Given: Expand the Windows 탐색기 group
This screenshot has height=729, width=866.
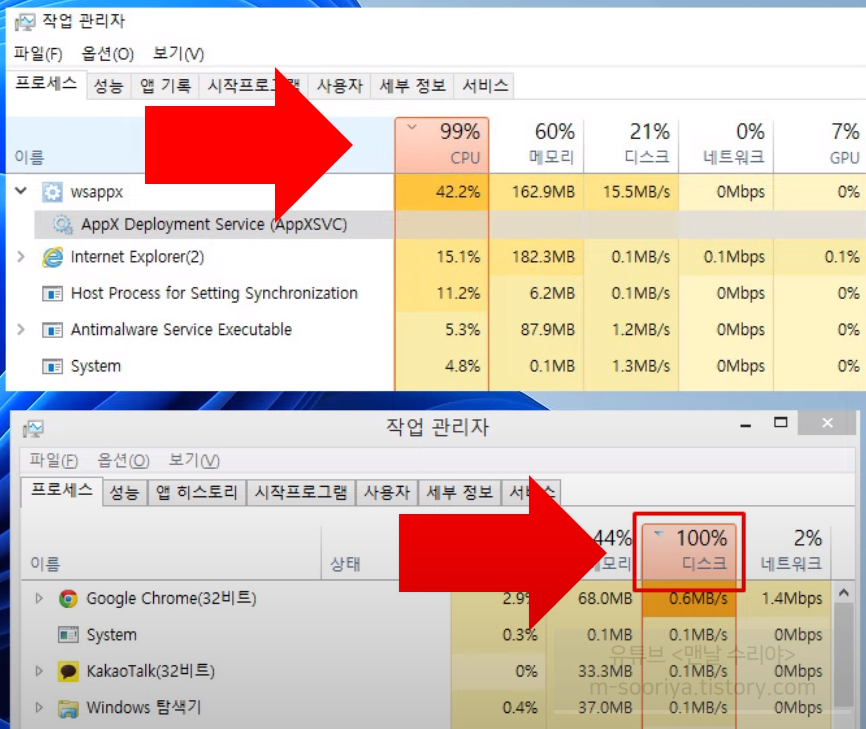Looking at the screenshot, I should (39, 707).
